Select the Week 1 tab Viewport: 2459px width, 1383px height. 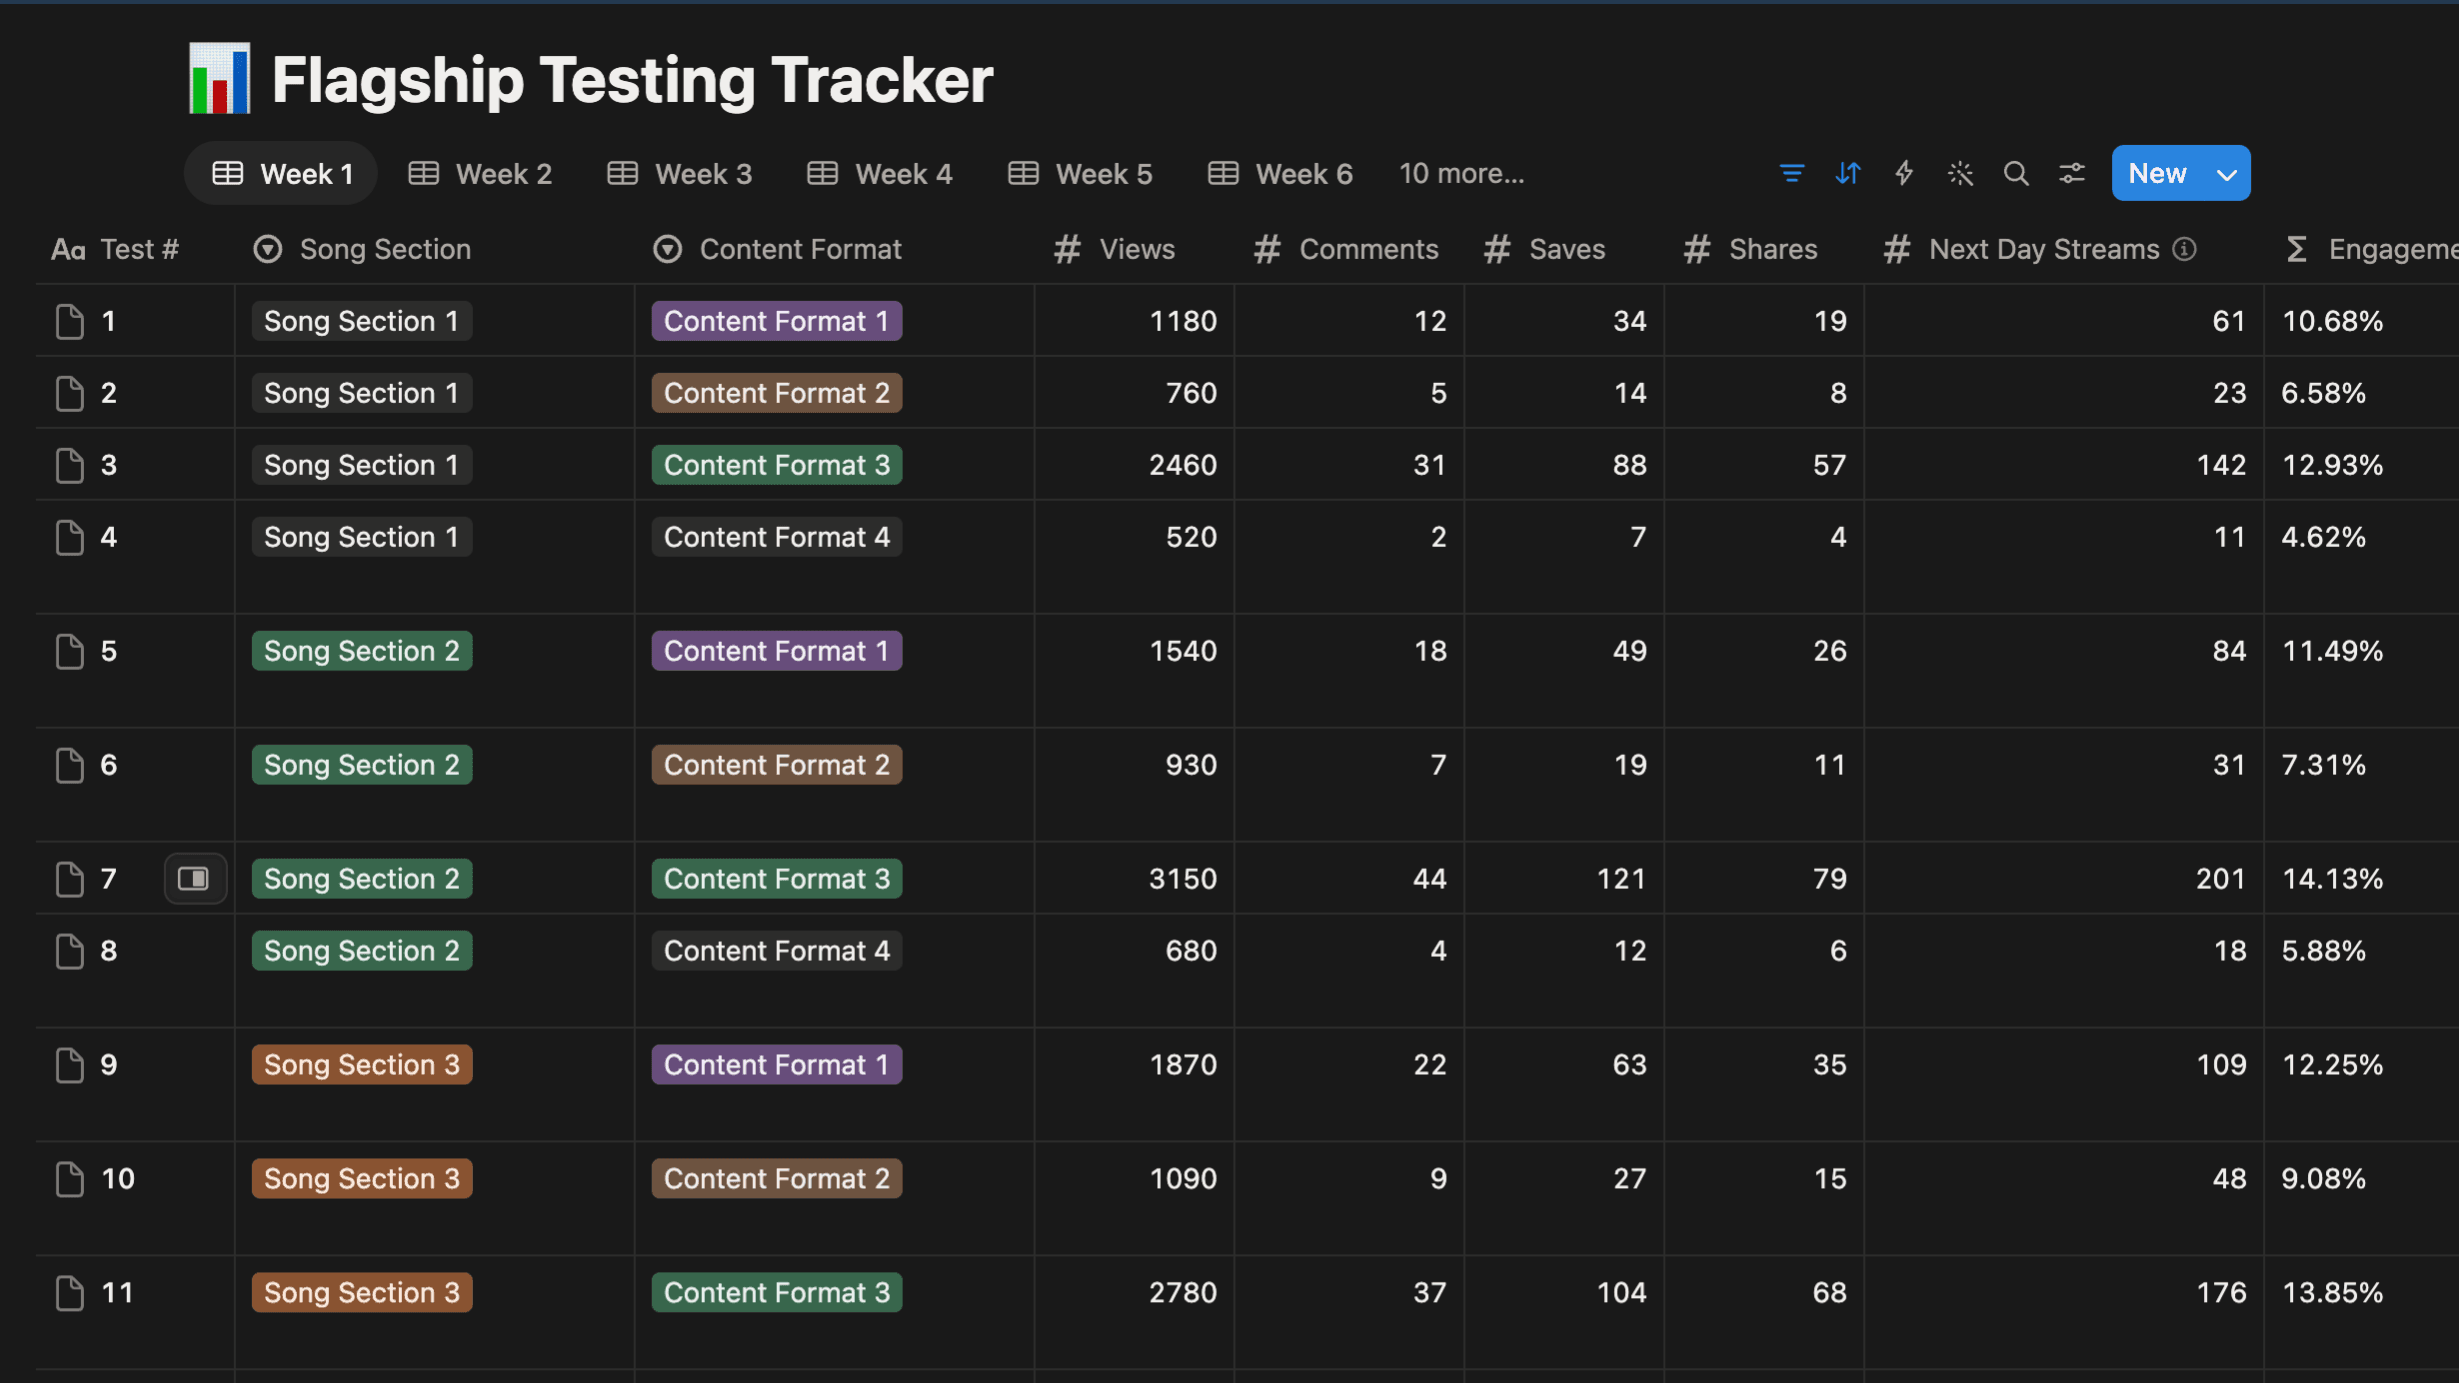[281, 174]
